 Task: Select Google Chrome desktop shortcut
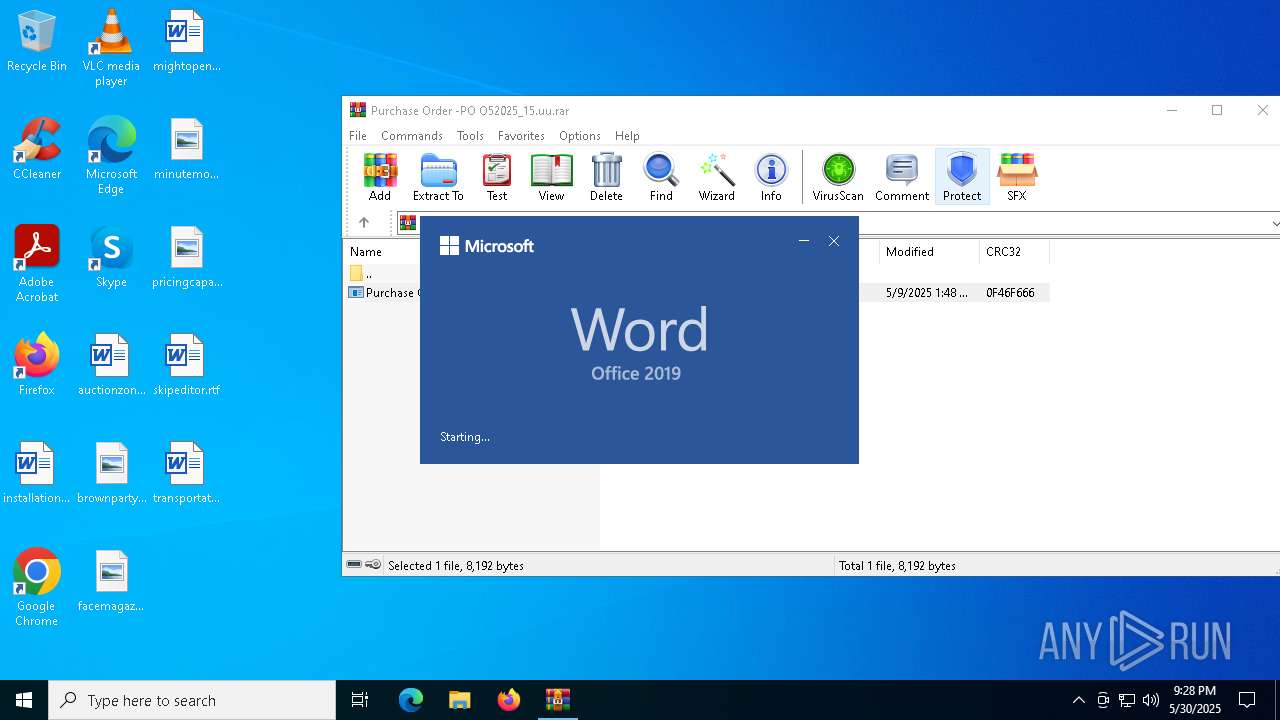37,588
